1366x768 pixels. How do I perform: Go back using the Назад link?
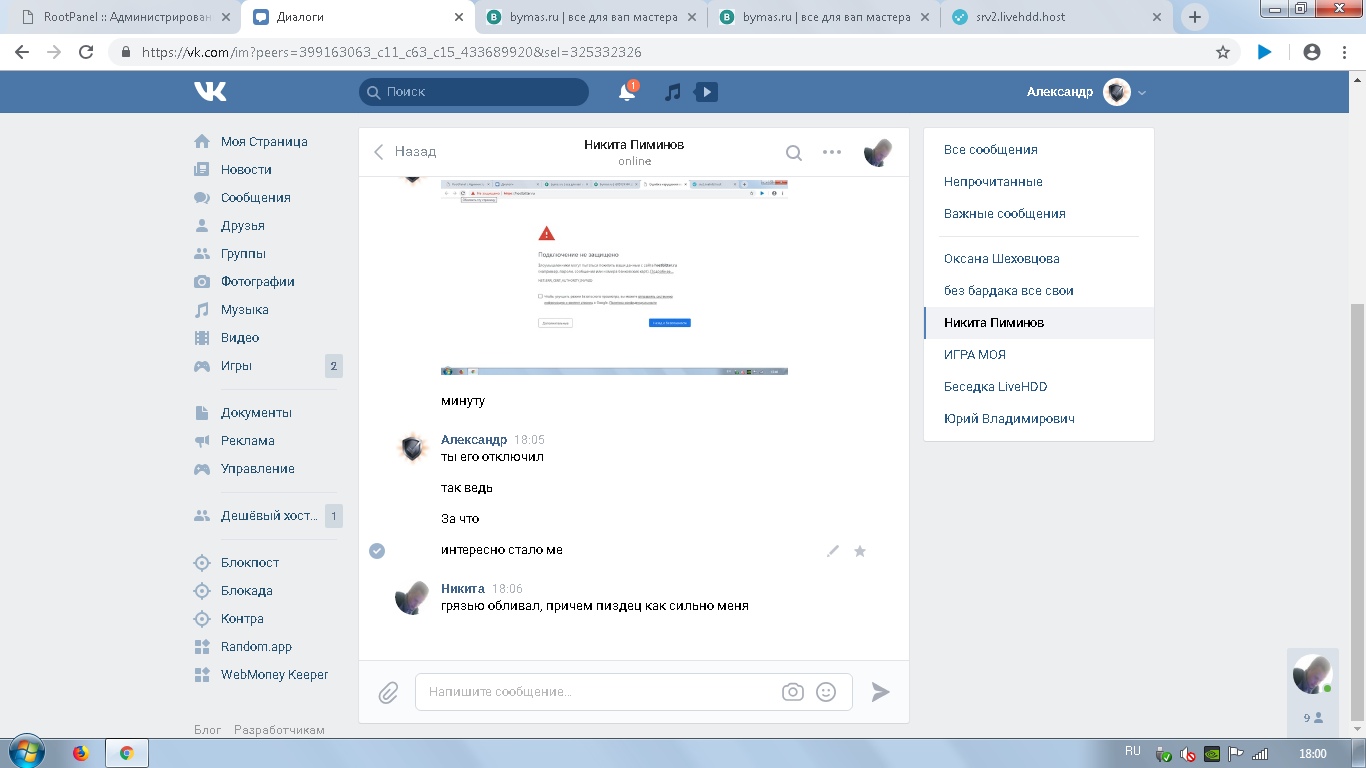406,152
